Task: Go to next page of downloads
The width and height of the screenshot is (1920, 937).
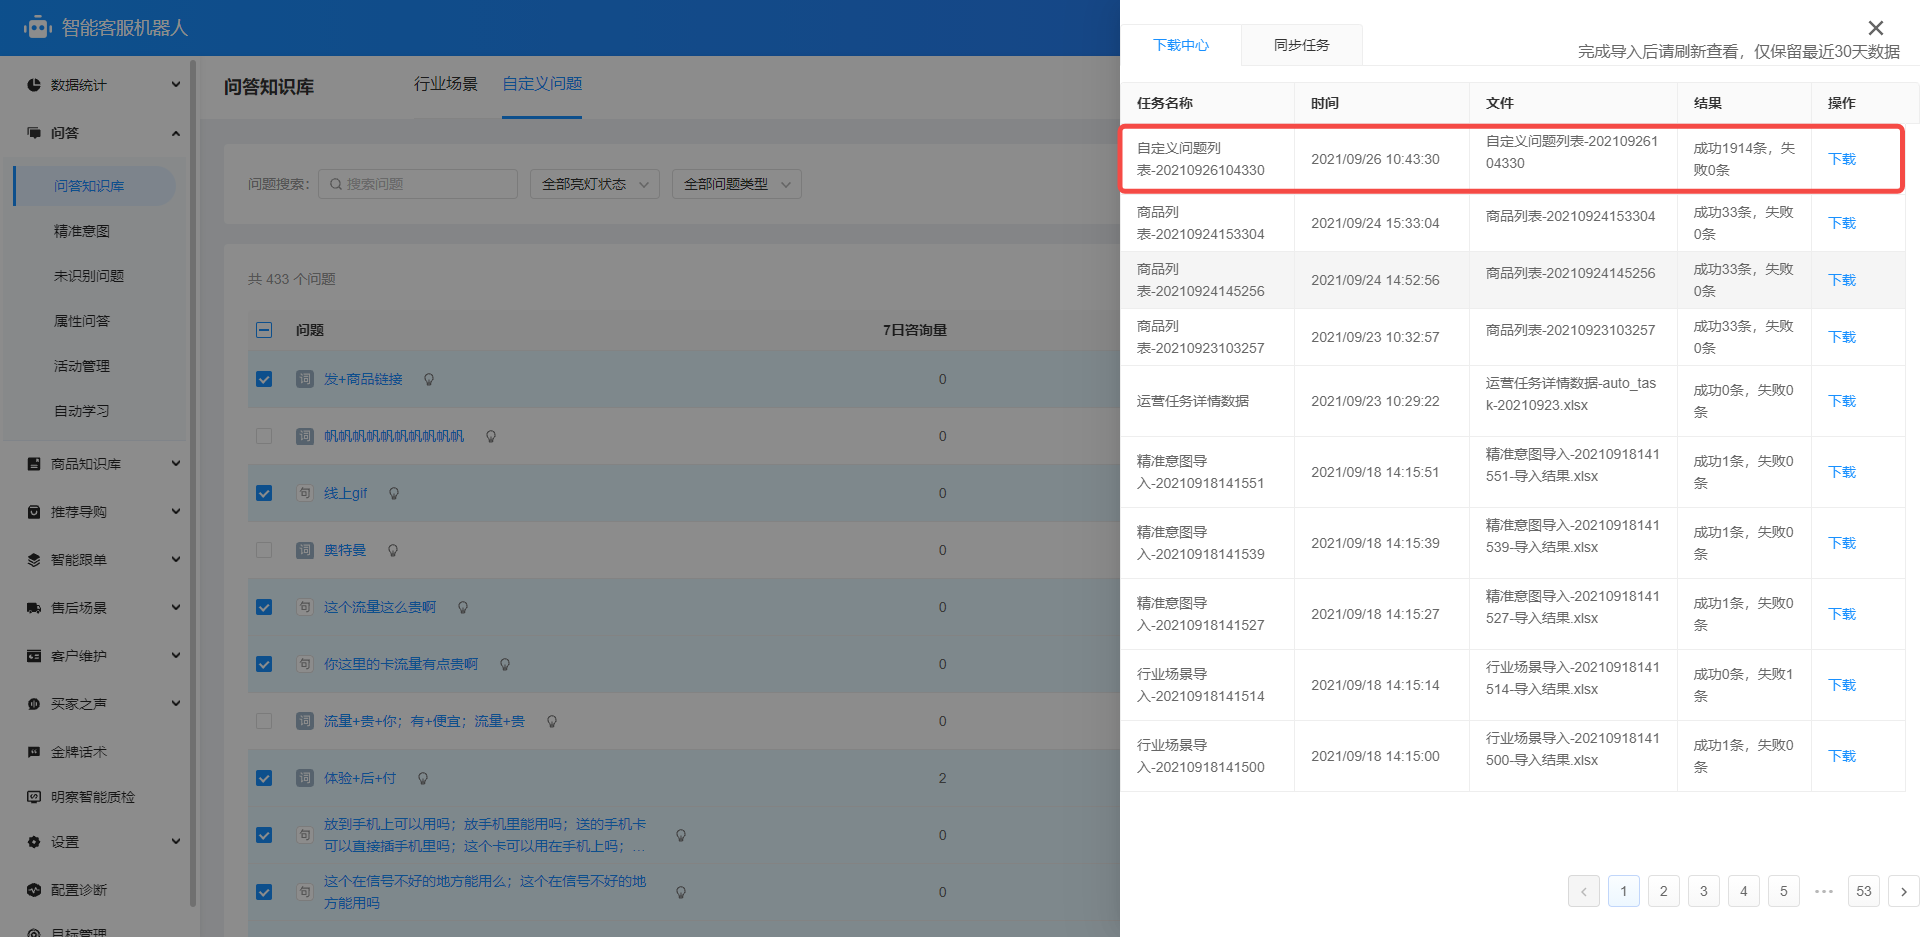Action: point(1904,891)
